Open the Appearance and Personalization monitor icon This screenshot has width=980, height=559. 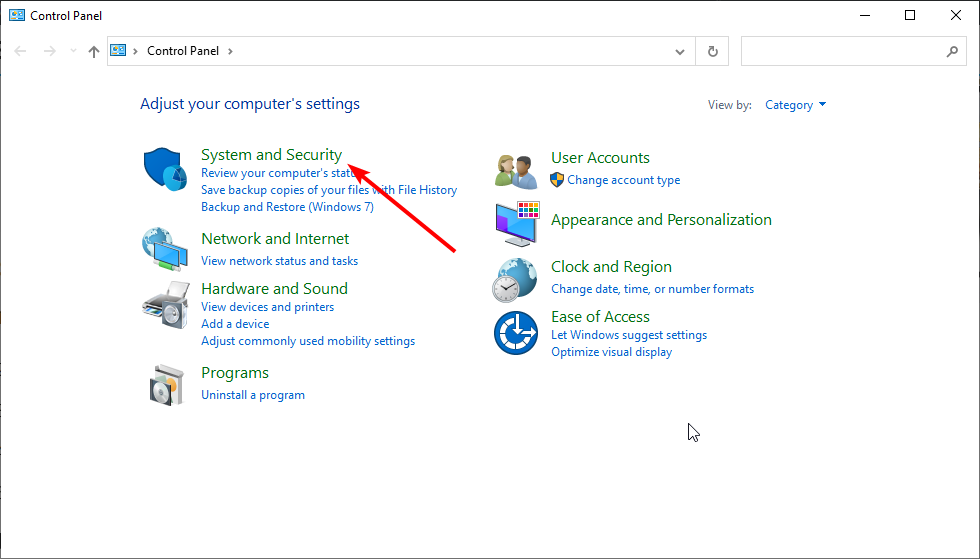click(x=517, y=223)
